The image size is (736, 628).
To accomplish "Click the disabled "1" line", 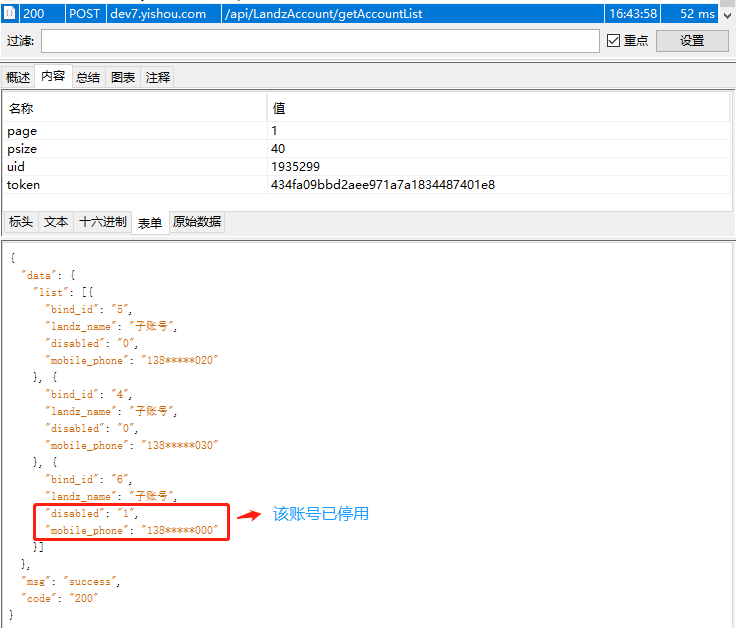I will click(x=92, y=513).
